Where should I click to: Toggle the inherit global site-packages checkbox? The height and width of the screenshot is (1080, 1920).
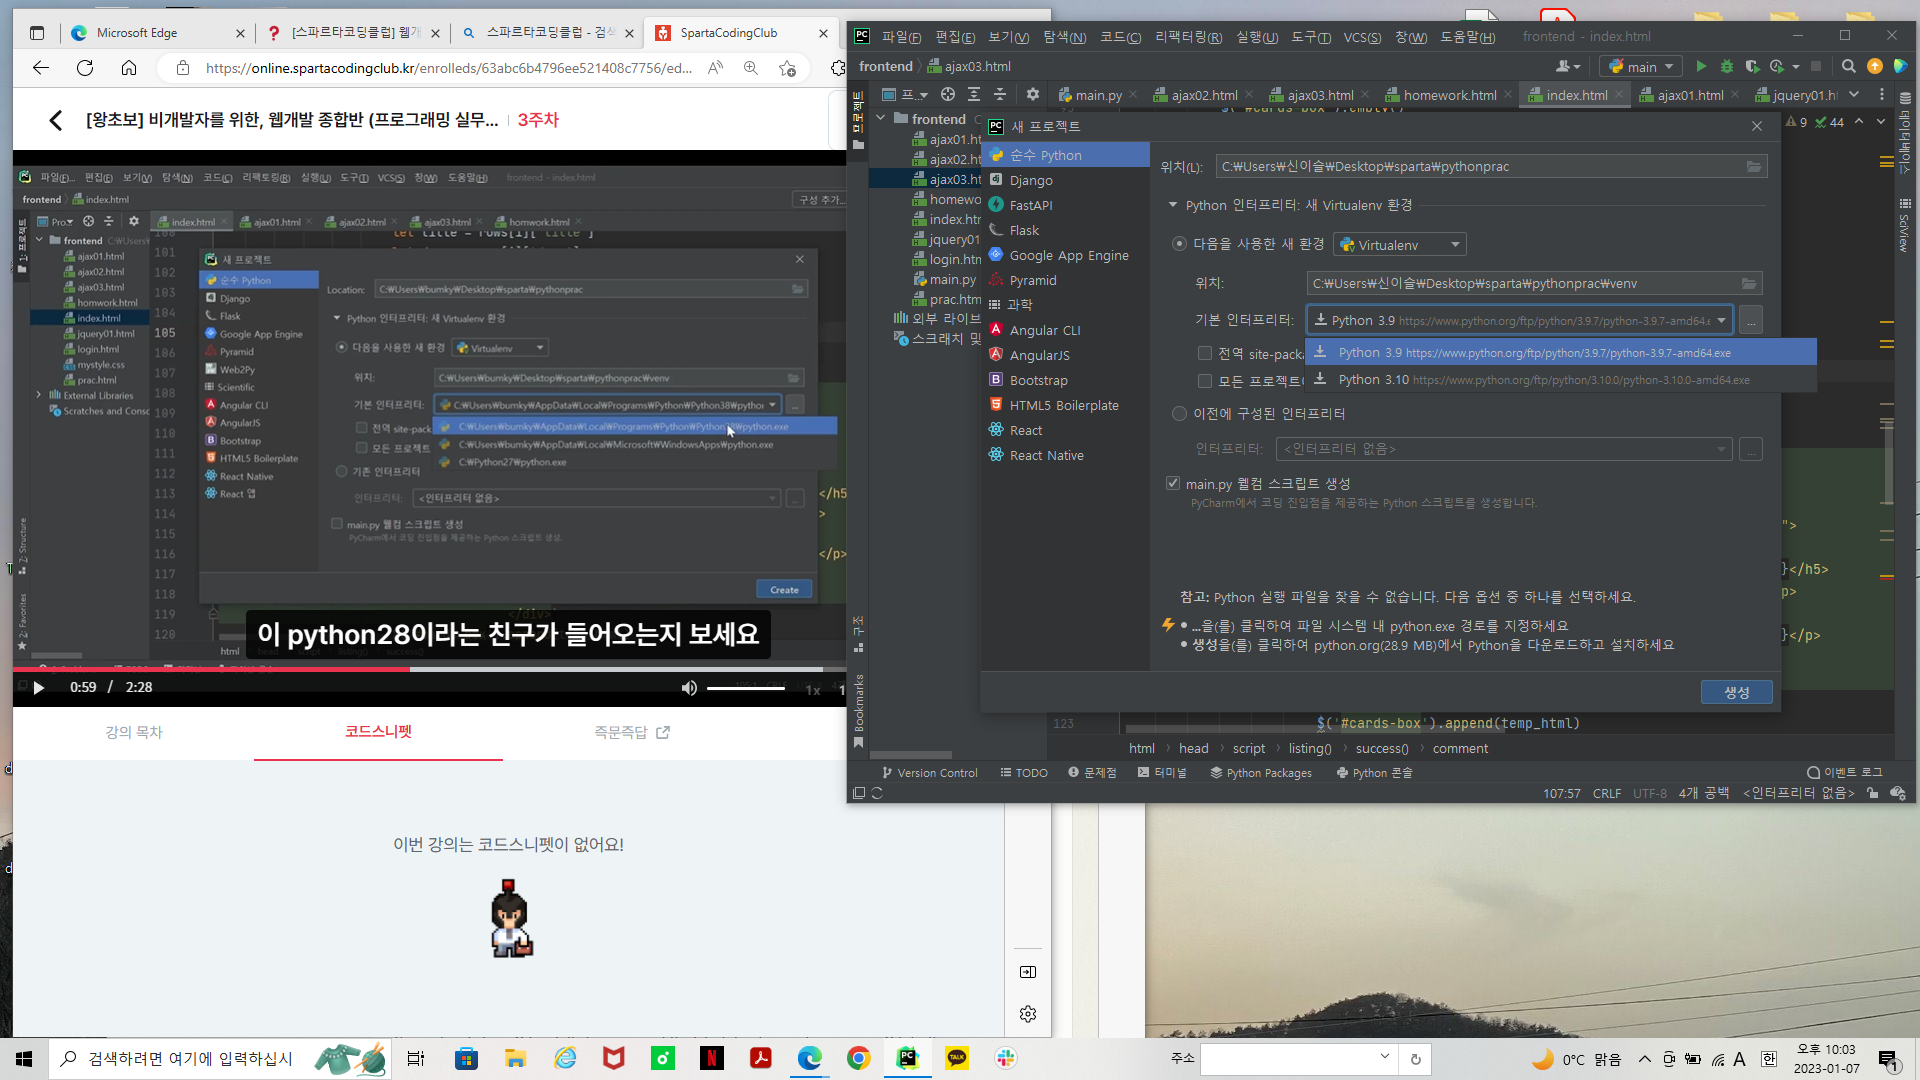[1205, 354]
